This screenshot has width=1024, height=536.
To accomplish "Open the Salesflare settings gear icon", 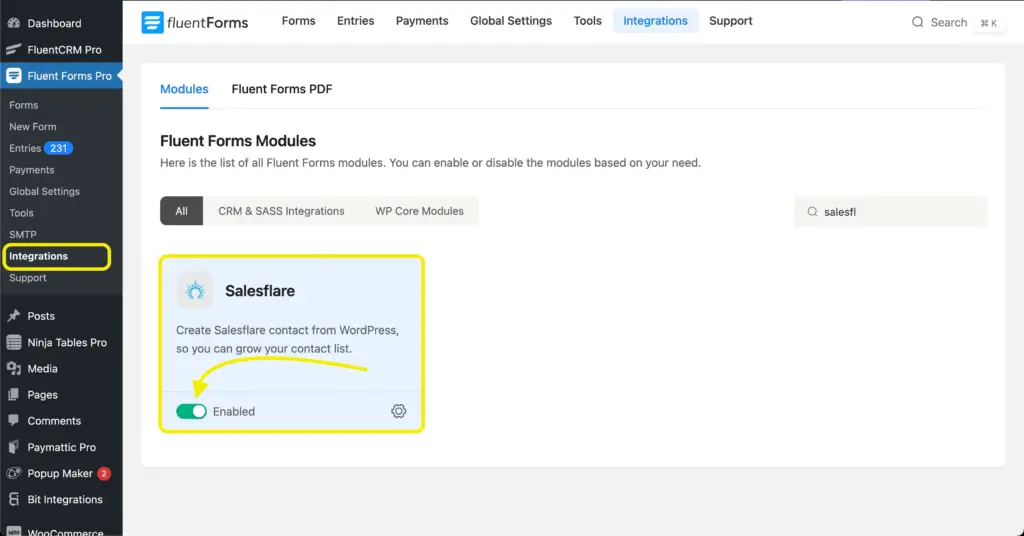I will [398, 411].
